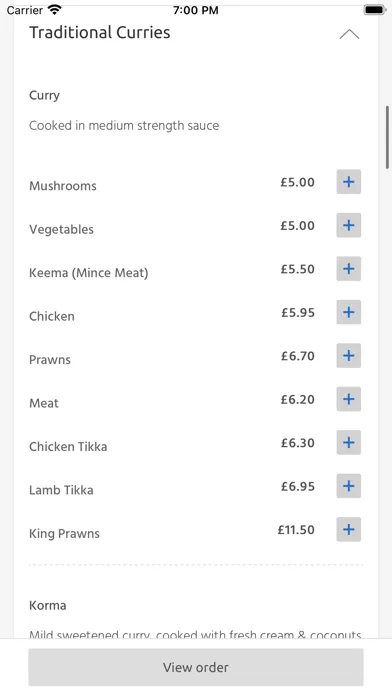Add Prawns curry to the order
The height and width of the screenshot is (696, 392).
coord(348,356)
